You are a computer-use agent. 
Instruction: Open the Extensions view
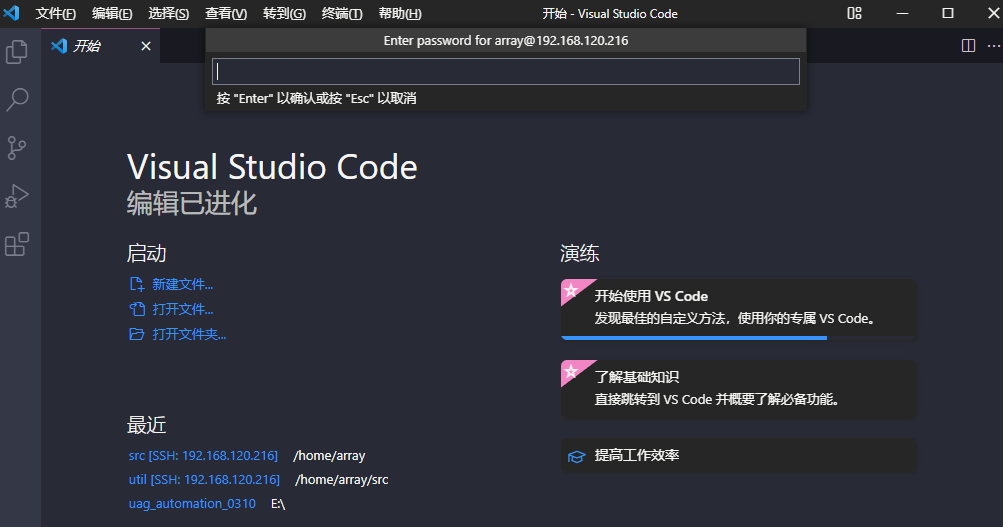[x=17, y=244]
